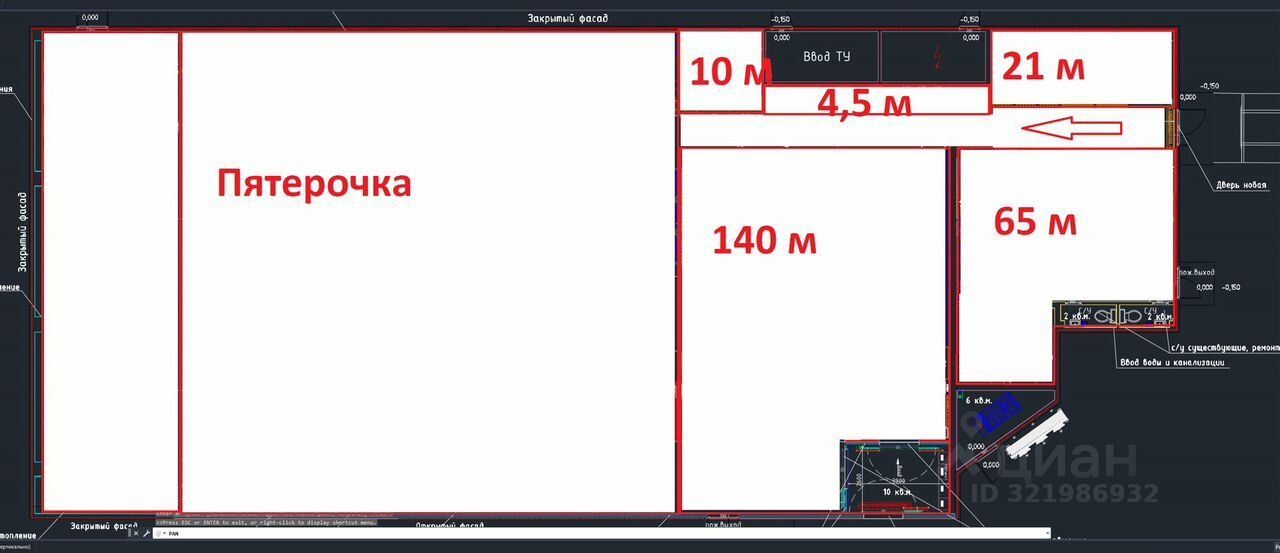This screenshot has height=553, width=1280.
Task: Select the top 'Закрытый фасад' label
Action: click(568, 18)
